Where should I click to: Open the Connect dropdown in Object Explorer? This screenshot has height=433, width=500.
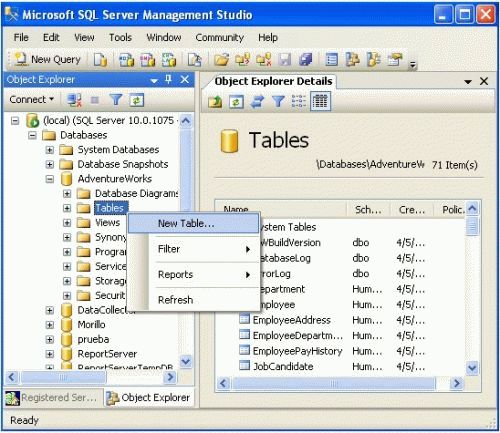[x=31, y=99]
